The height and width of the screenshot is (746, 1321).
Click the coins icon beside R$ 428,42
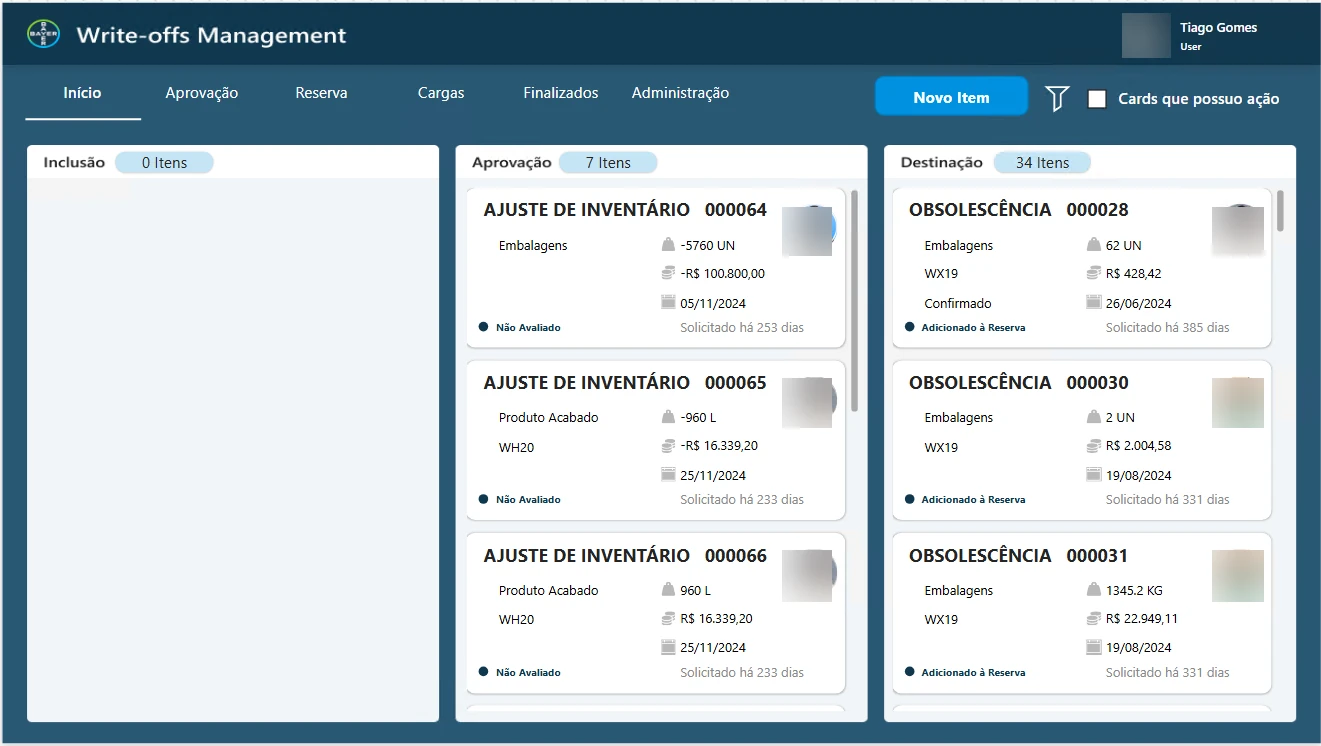click(x=1094, y=273)
